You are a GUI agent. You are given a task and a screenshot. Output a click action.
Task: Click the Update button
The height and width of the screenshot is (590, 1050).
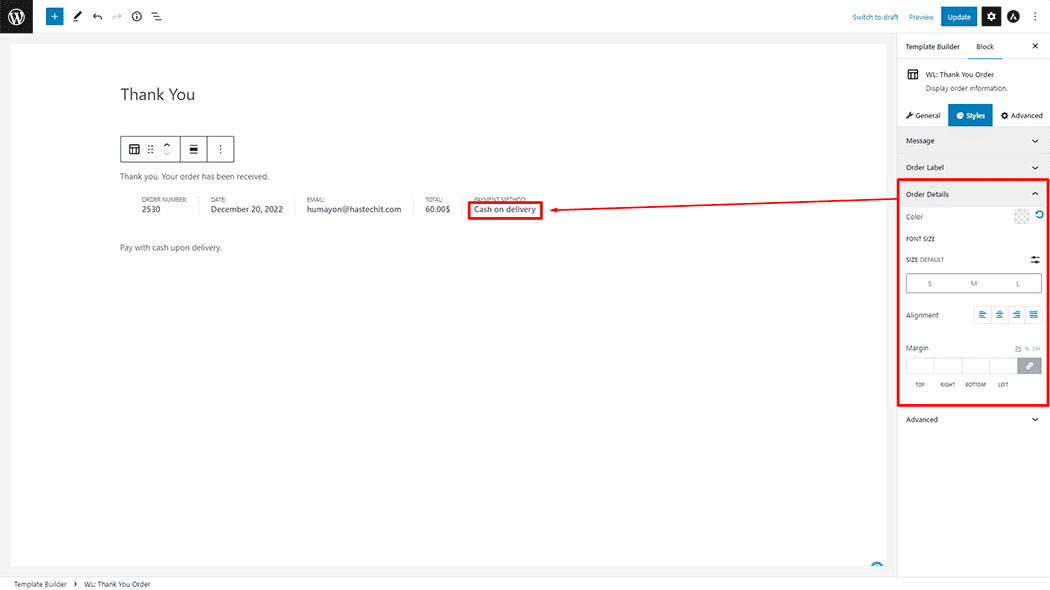958,17
